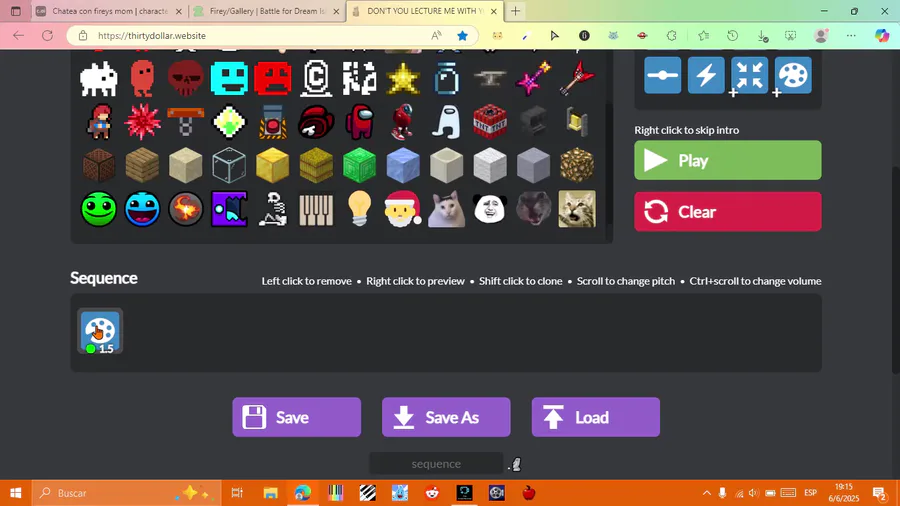Toggle the favorite star for this page
Viewport: 900px width, 506px height.
463,36
